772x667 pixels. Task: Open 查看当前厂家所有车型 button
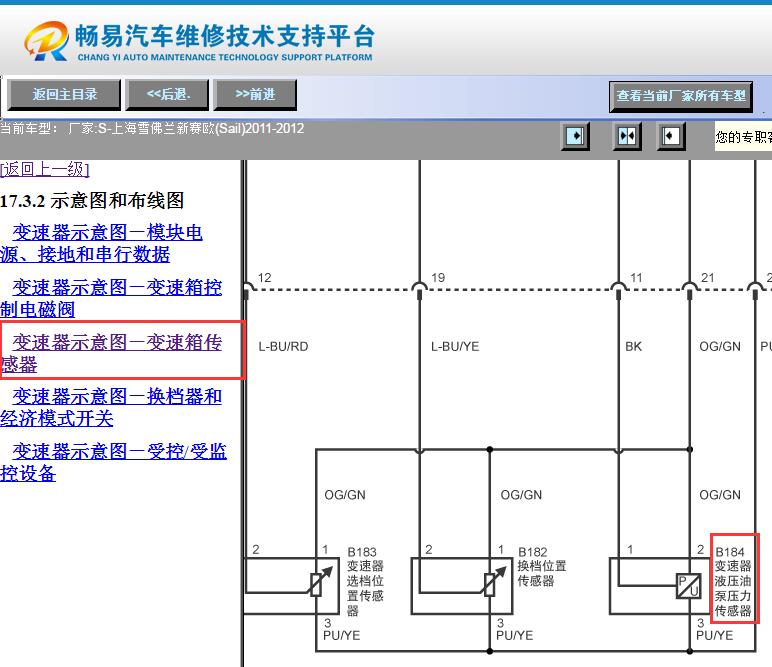pos(681,96)
